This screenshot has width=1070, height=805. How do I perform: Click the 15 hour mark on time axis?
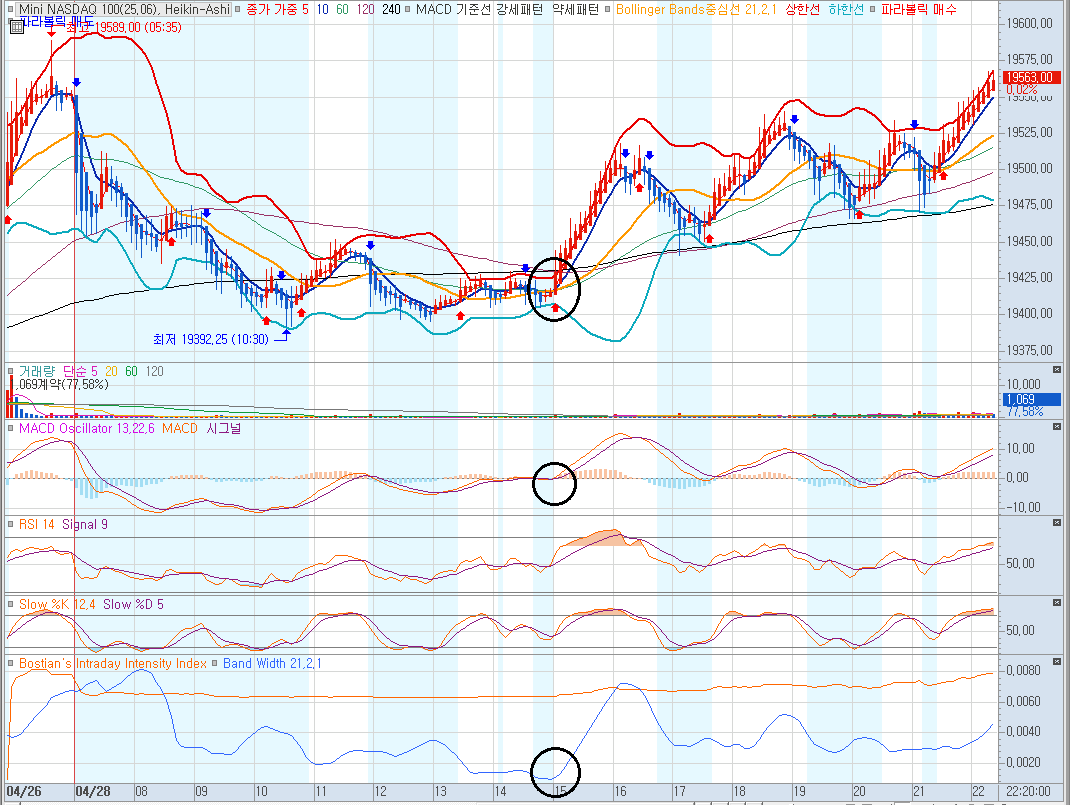coord(559,791)
